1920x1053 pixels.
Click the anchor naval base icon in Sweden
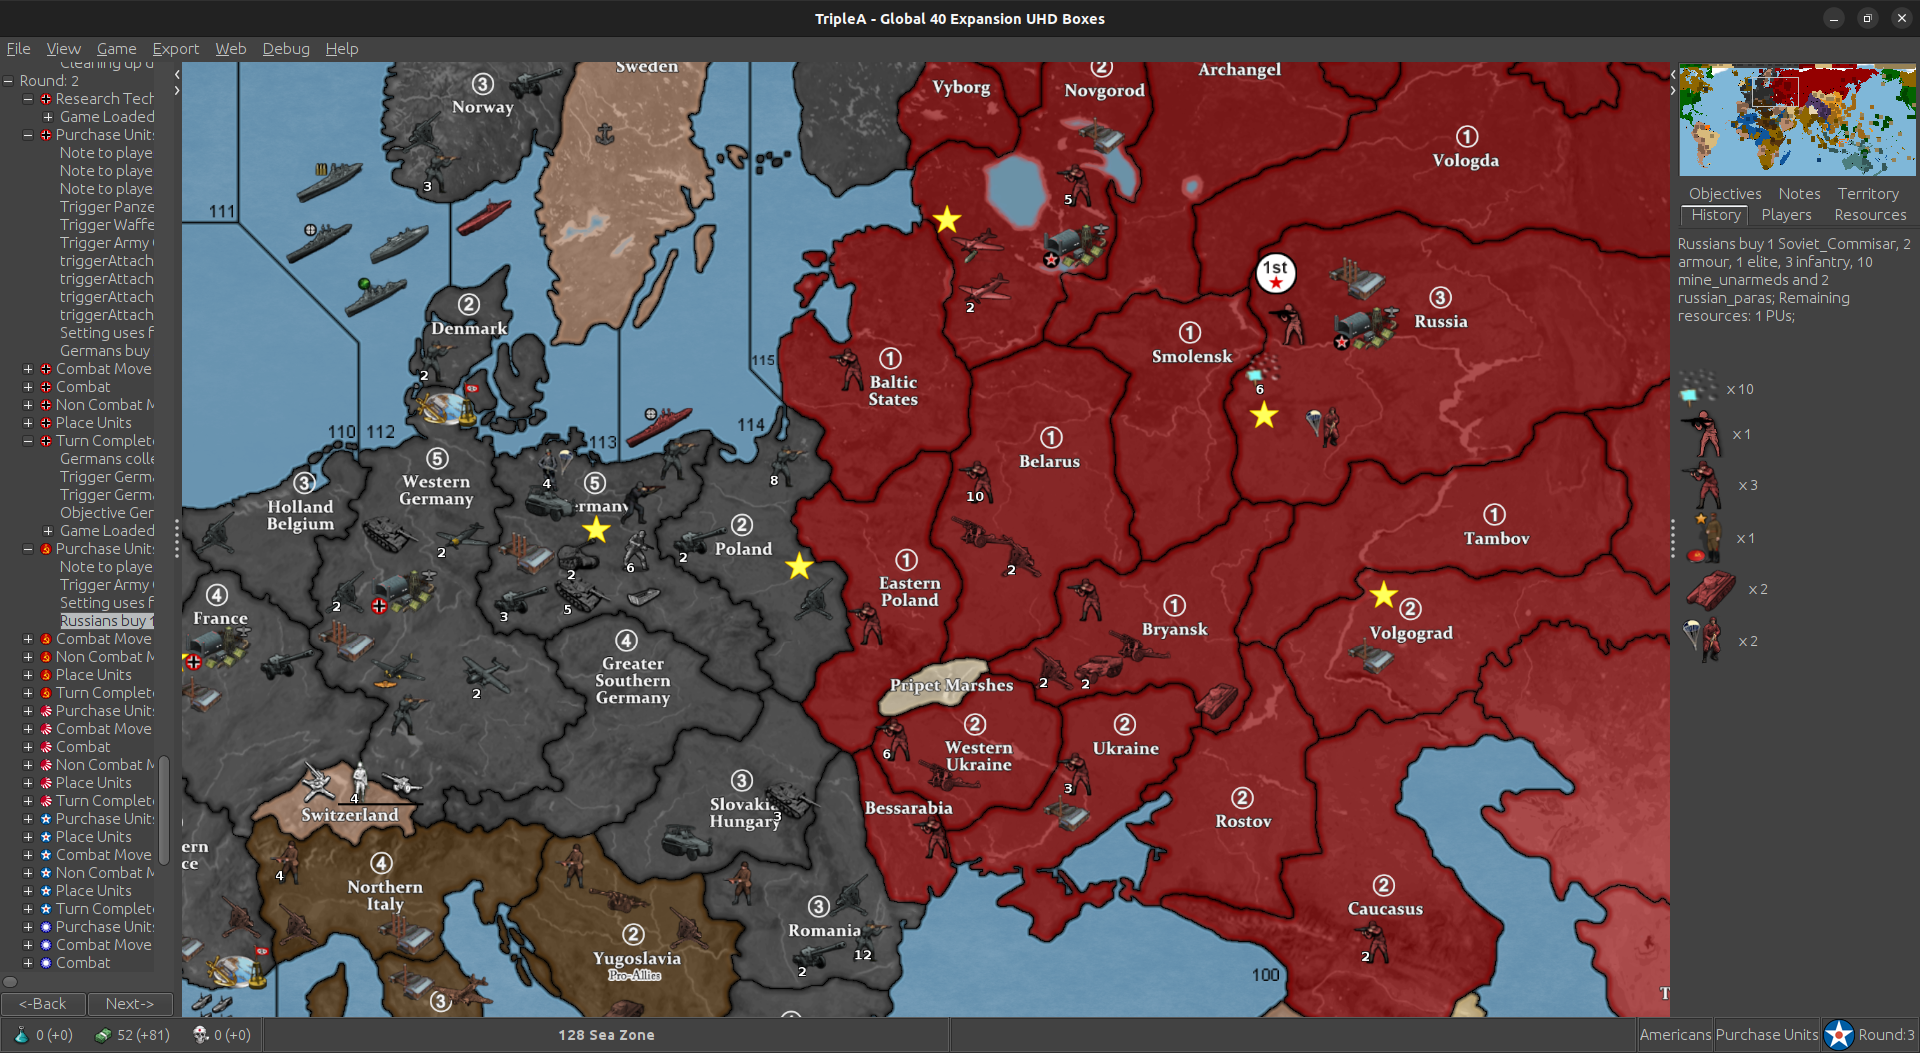[x=604, y=134]
